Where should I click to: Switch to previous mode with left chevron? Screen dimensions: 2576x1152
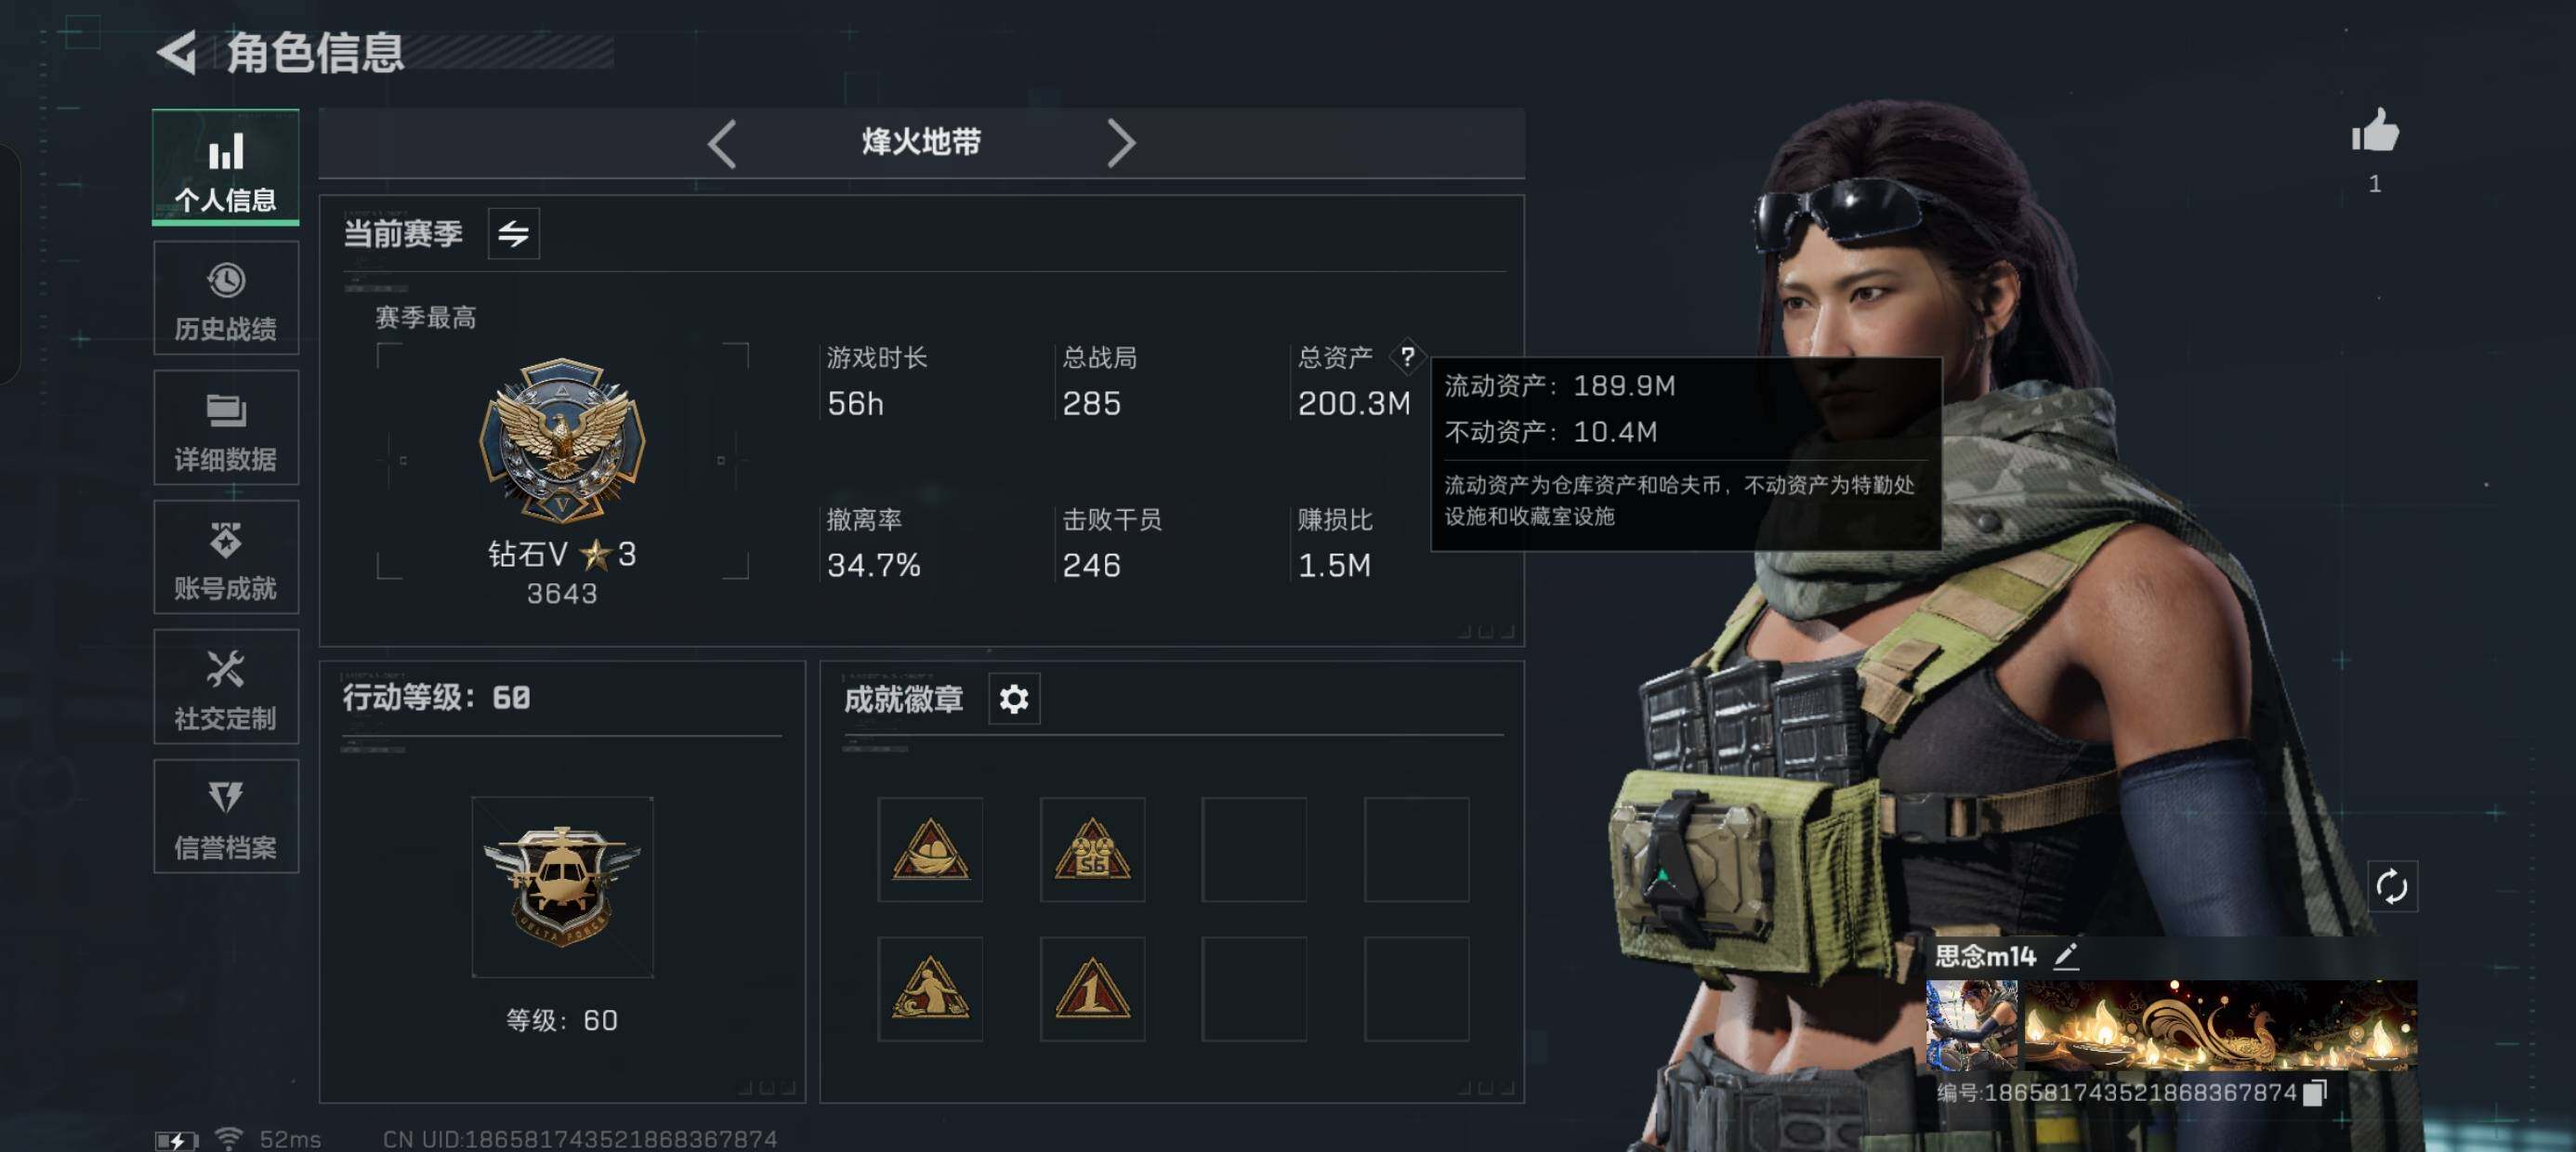click(x=722, y=144)
